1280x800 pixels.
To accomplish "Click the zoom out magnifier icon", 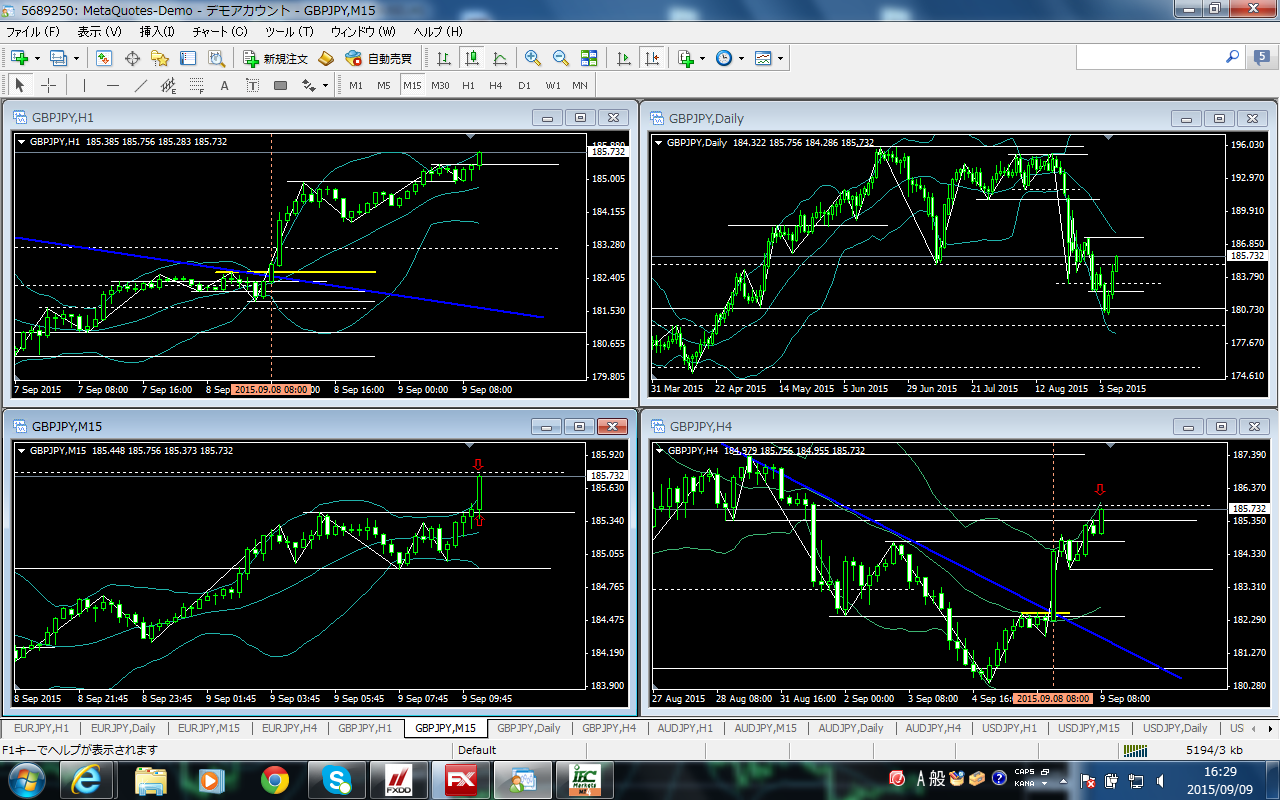I will point(560,59).
